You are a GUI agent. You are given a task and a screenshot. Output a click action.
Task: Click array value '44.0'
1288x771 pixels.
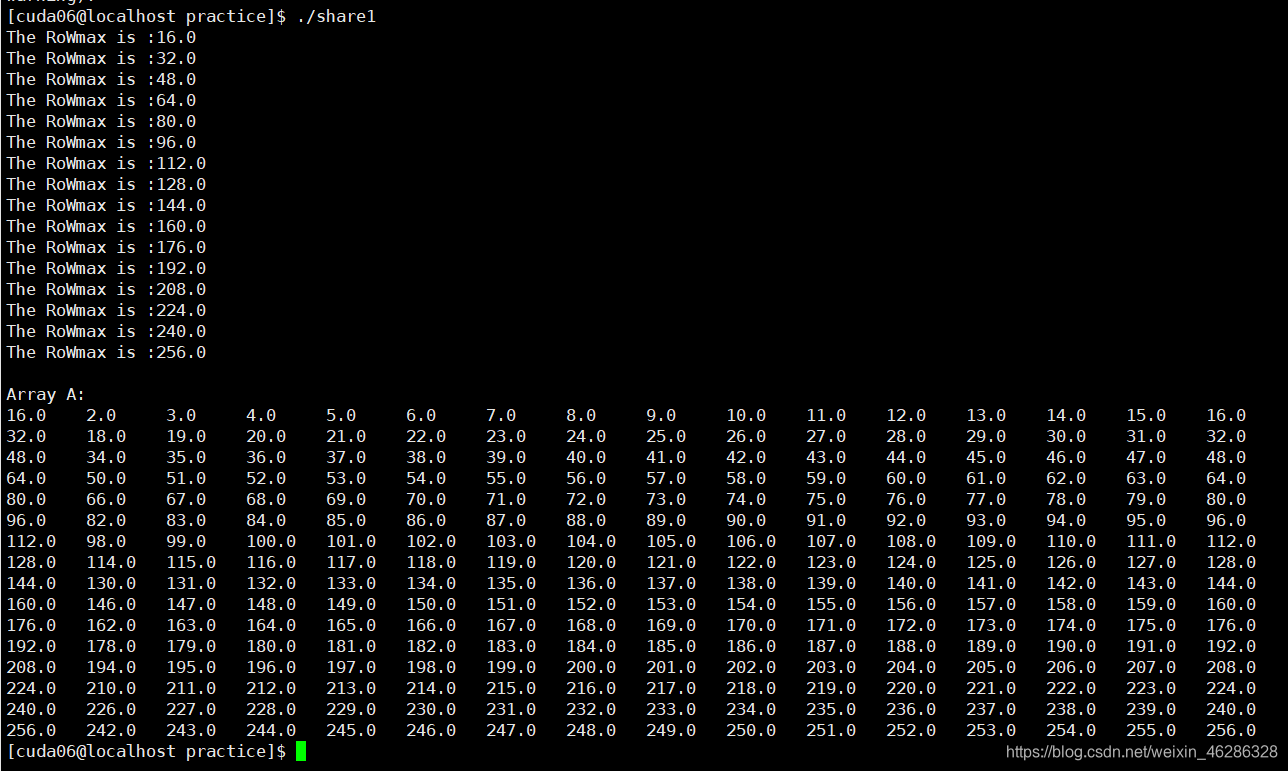click(x=906, y=458)
